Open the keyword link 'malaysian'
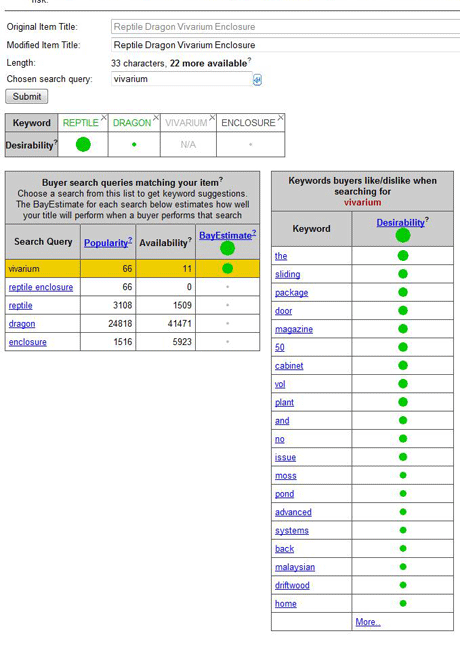Screen dimensions: 460x646 tap(295, 567)
